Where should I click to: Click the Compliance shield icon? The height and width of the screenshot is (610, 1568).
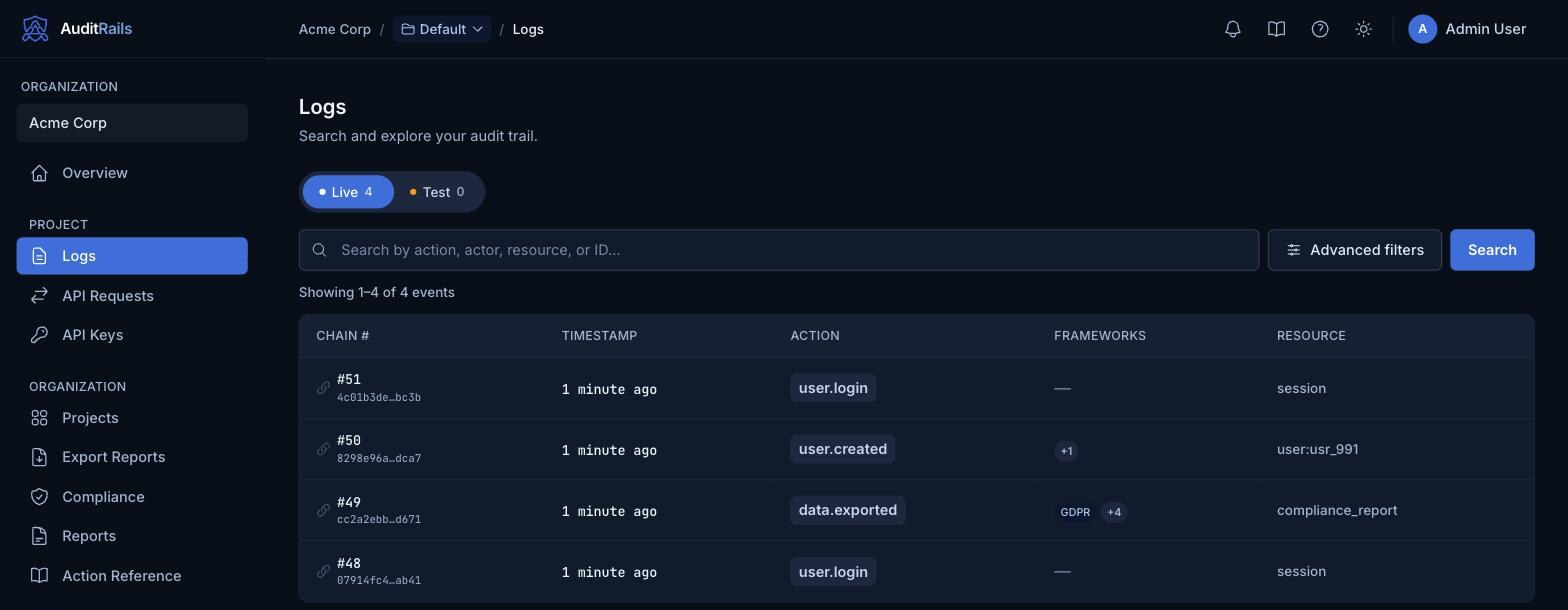[39, 497]
